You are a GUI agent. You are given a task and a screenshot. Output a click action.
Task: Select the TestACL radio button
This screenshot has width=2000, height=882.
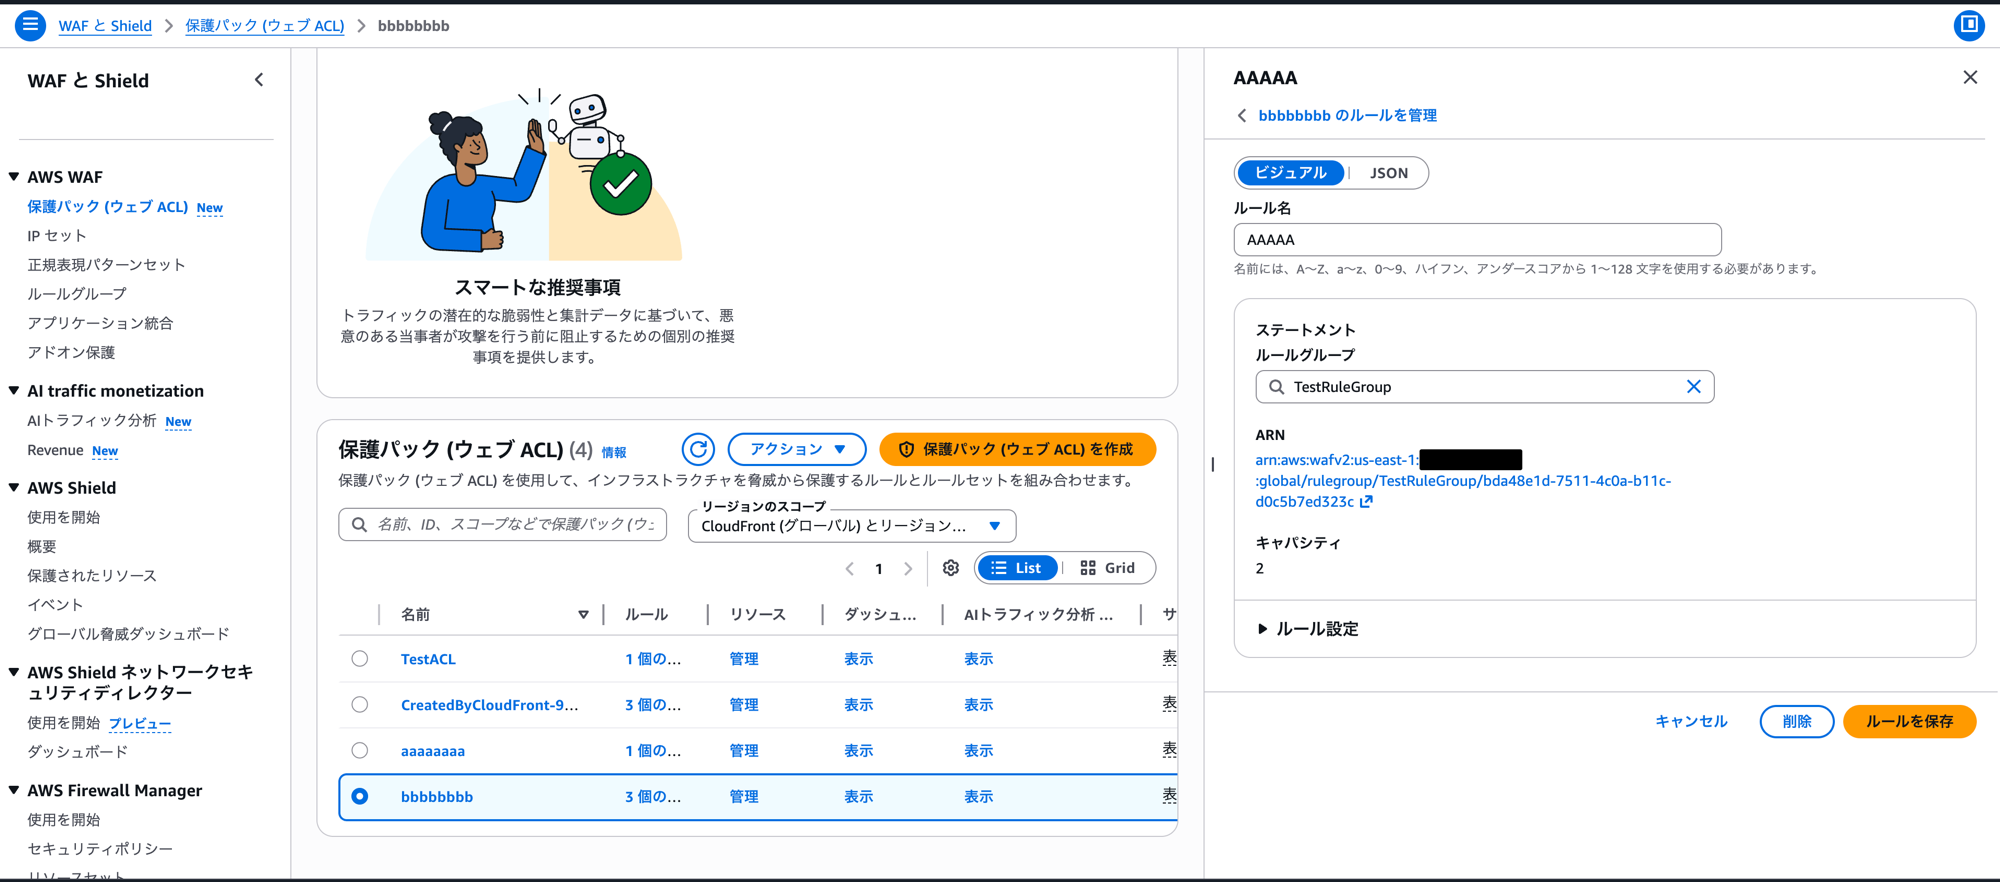[x=360, y=658]
